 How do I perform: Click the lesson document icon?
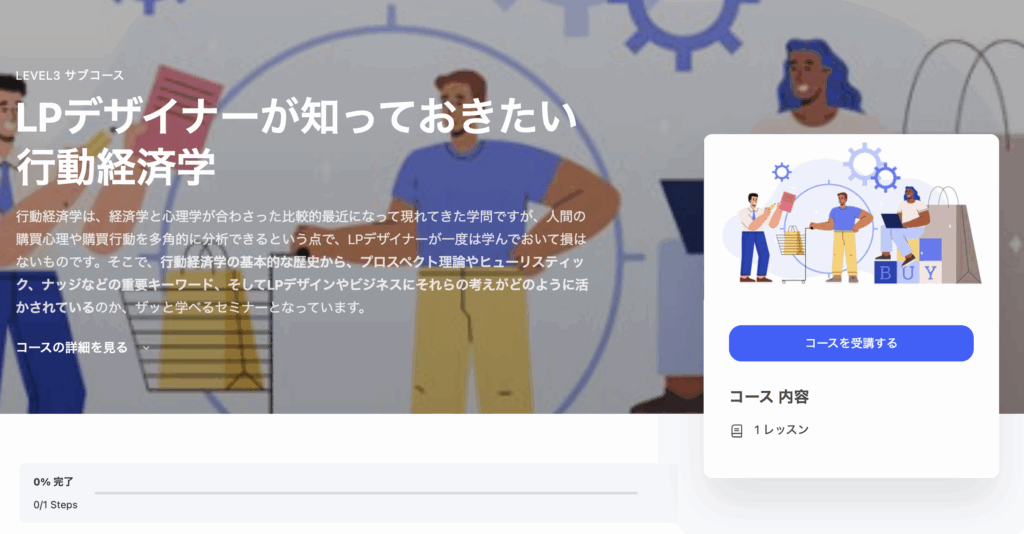coord(737,431)
